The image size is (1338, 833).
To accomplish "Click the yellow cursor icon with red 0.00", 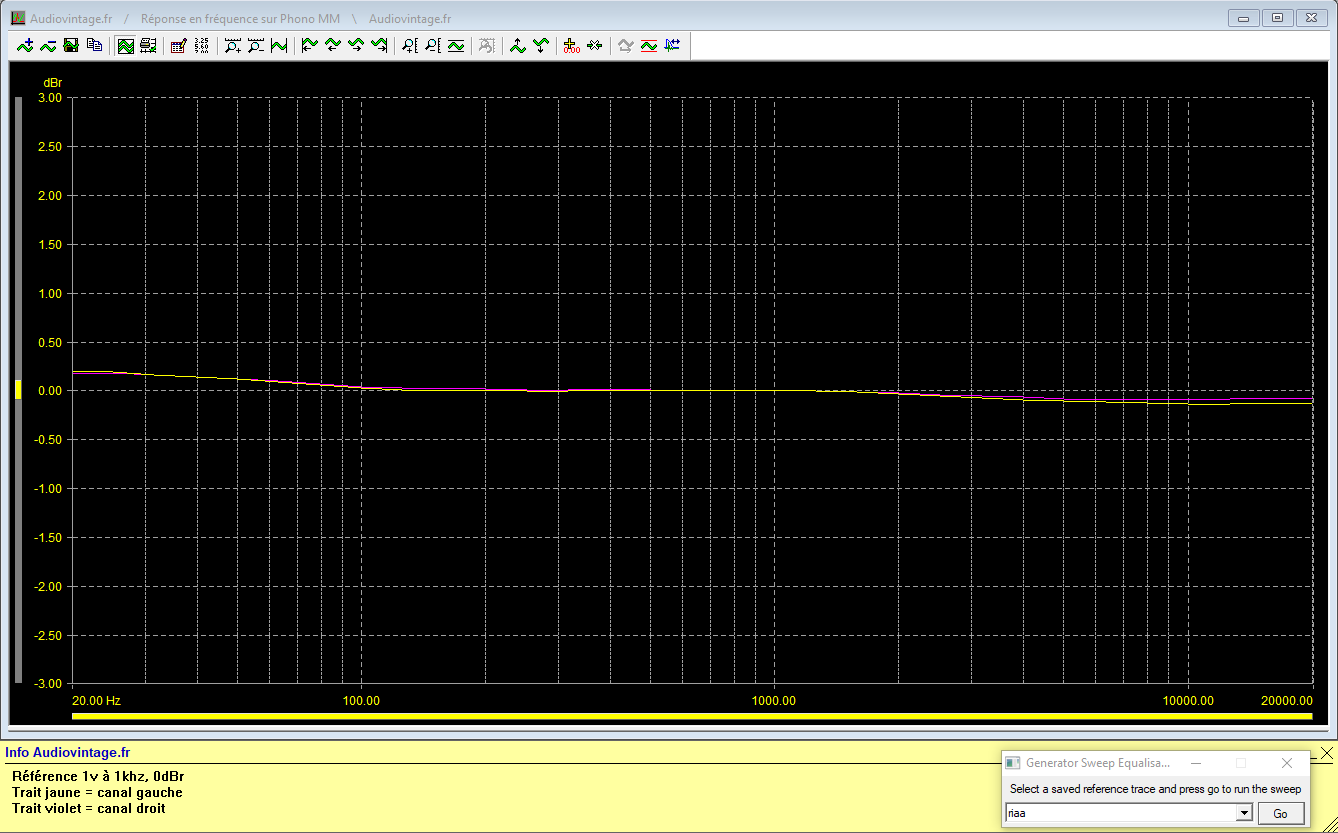I will click(x=572, y=45).
